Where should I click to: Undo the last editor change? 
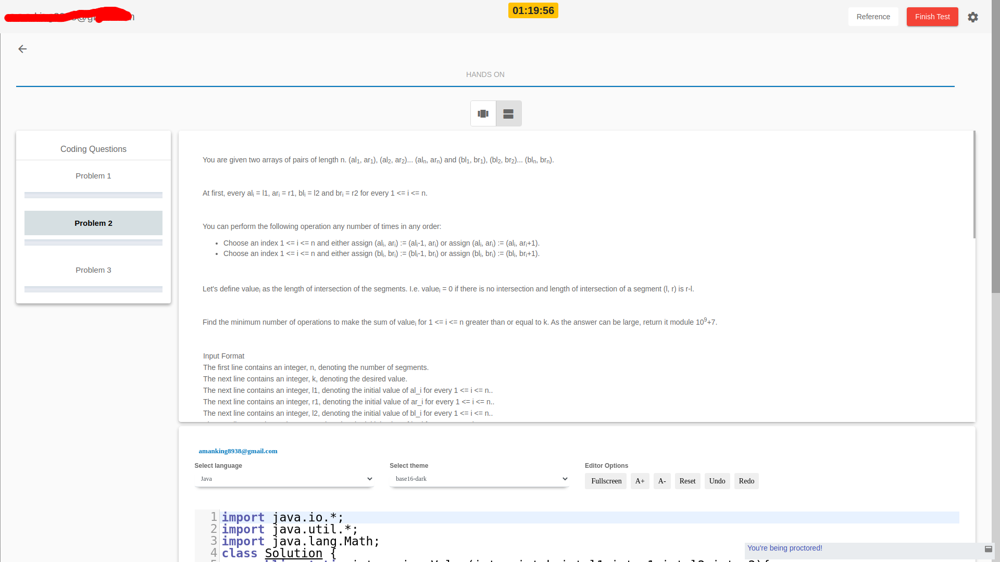717,481
